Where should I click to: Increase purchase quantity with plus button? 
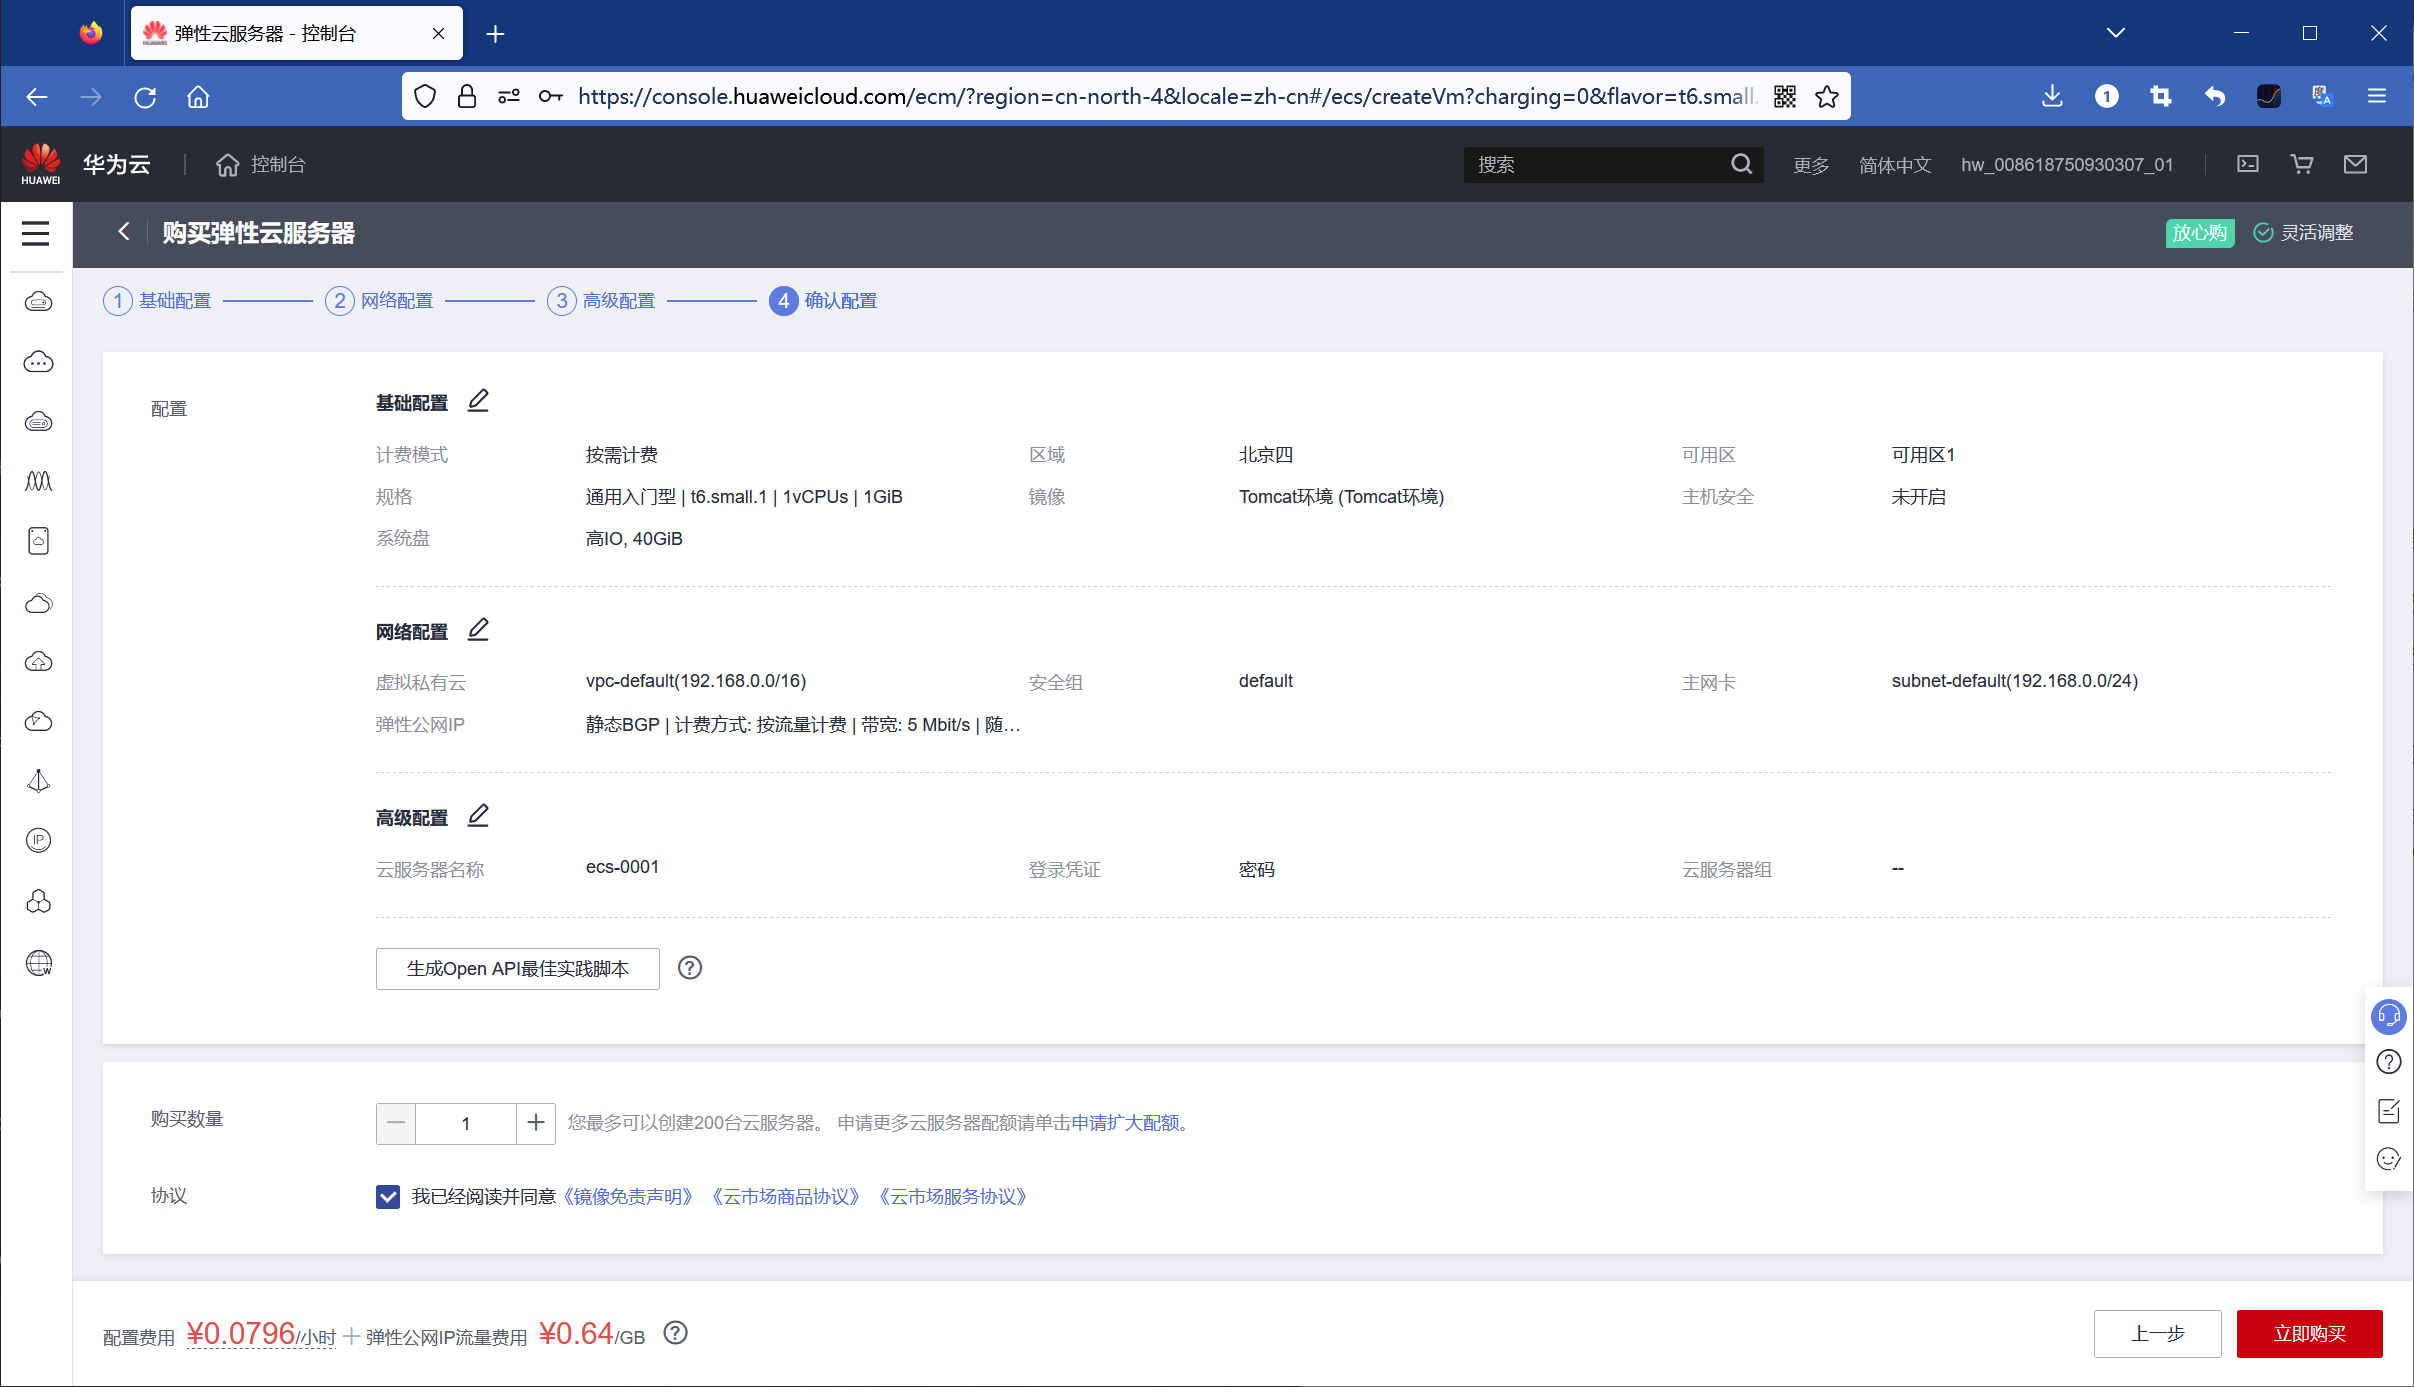[x=536, y=1123]
